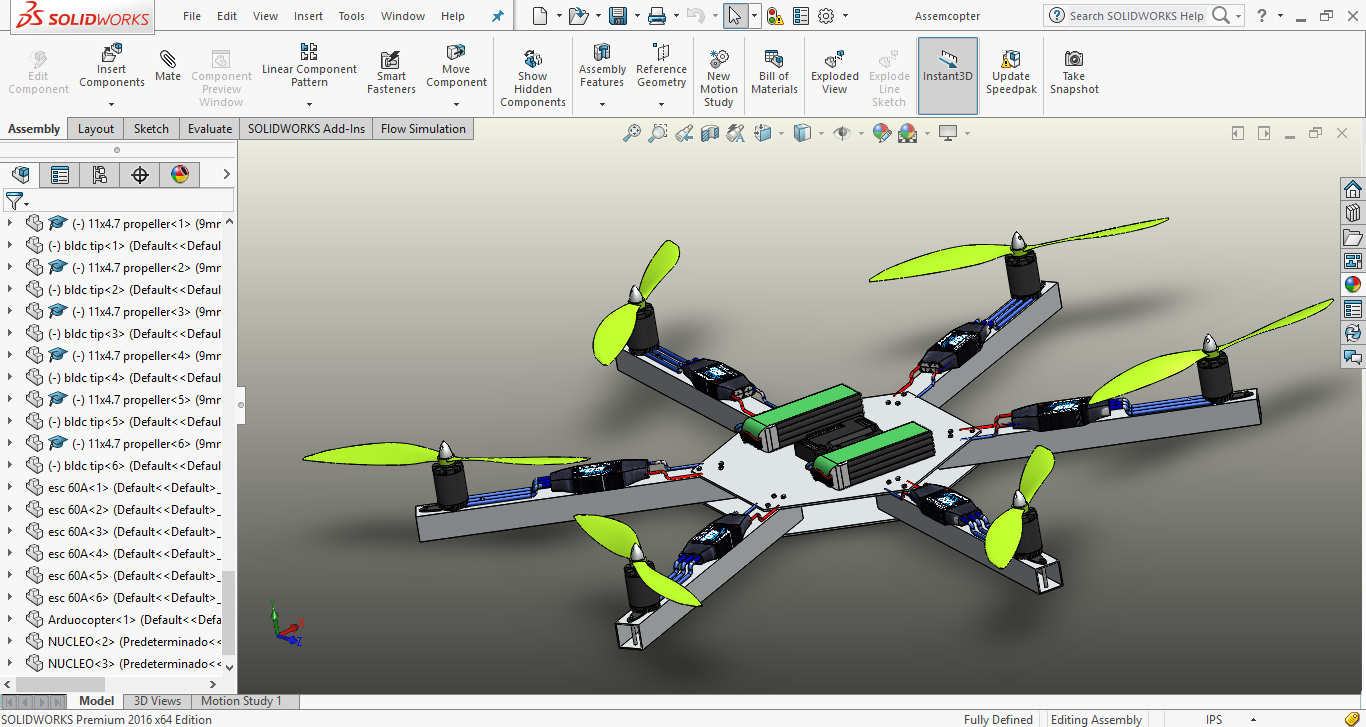
Task: Open the DisplayManager tab icon
Action: [x=180, y=175]
